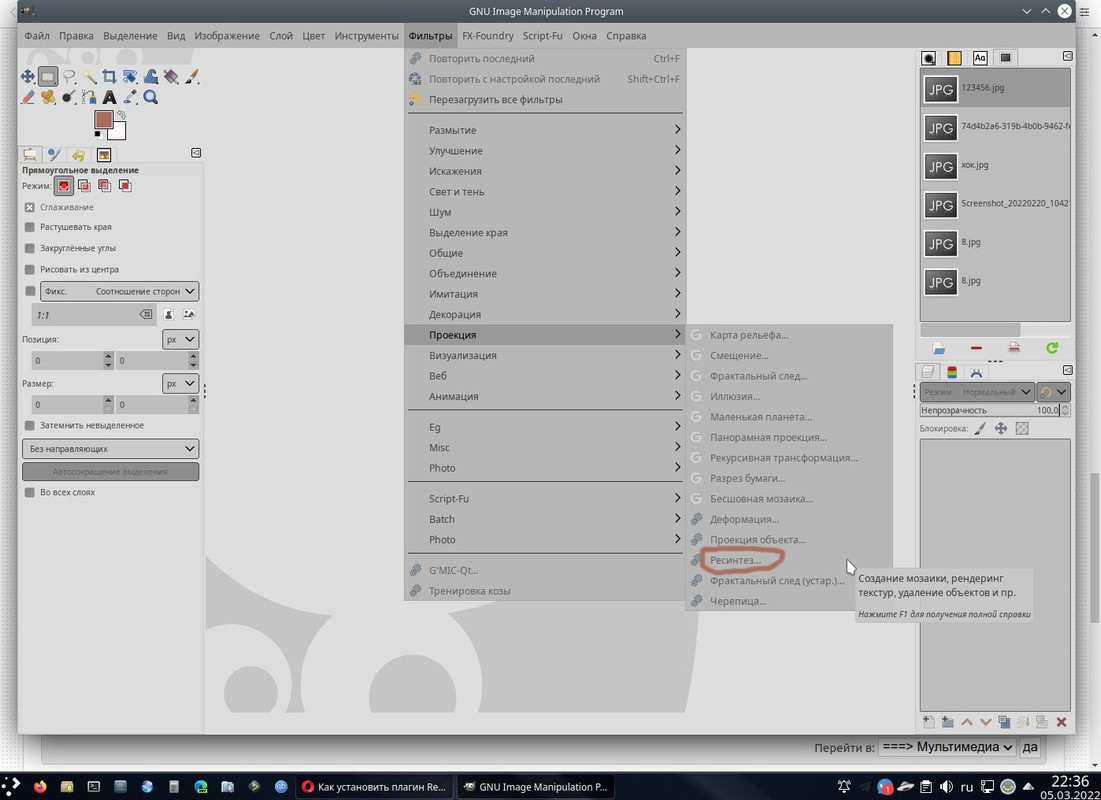This screenshot has width=1101, height=800.
Task: Expand the Размытие filters submenu
Action: pyautogui.click(x=545, y=130)
